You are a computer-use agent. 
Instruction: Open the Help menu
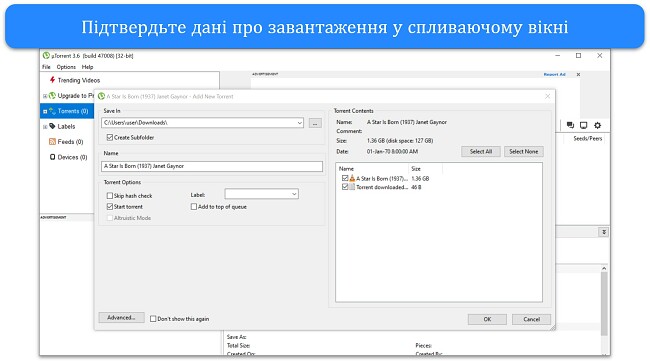[87, 67]
